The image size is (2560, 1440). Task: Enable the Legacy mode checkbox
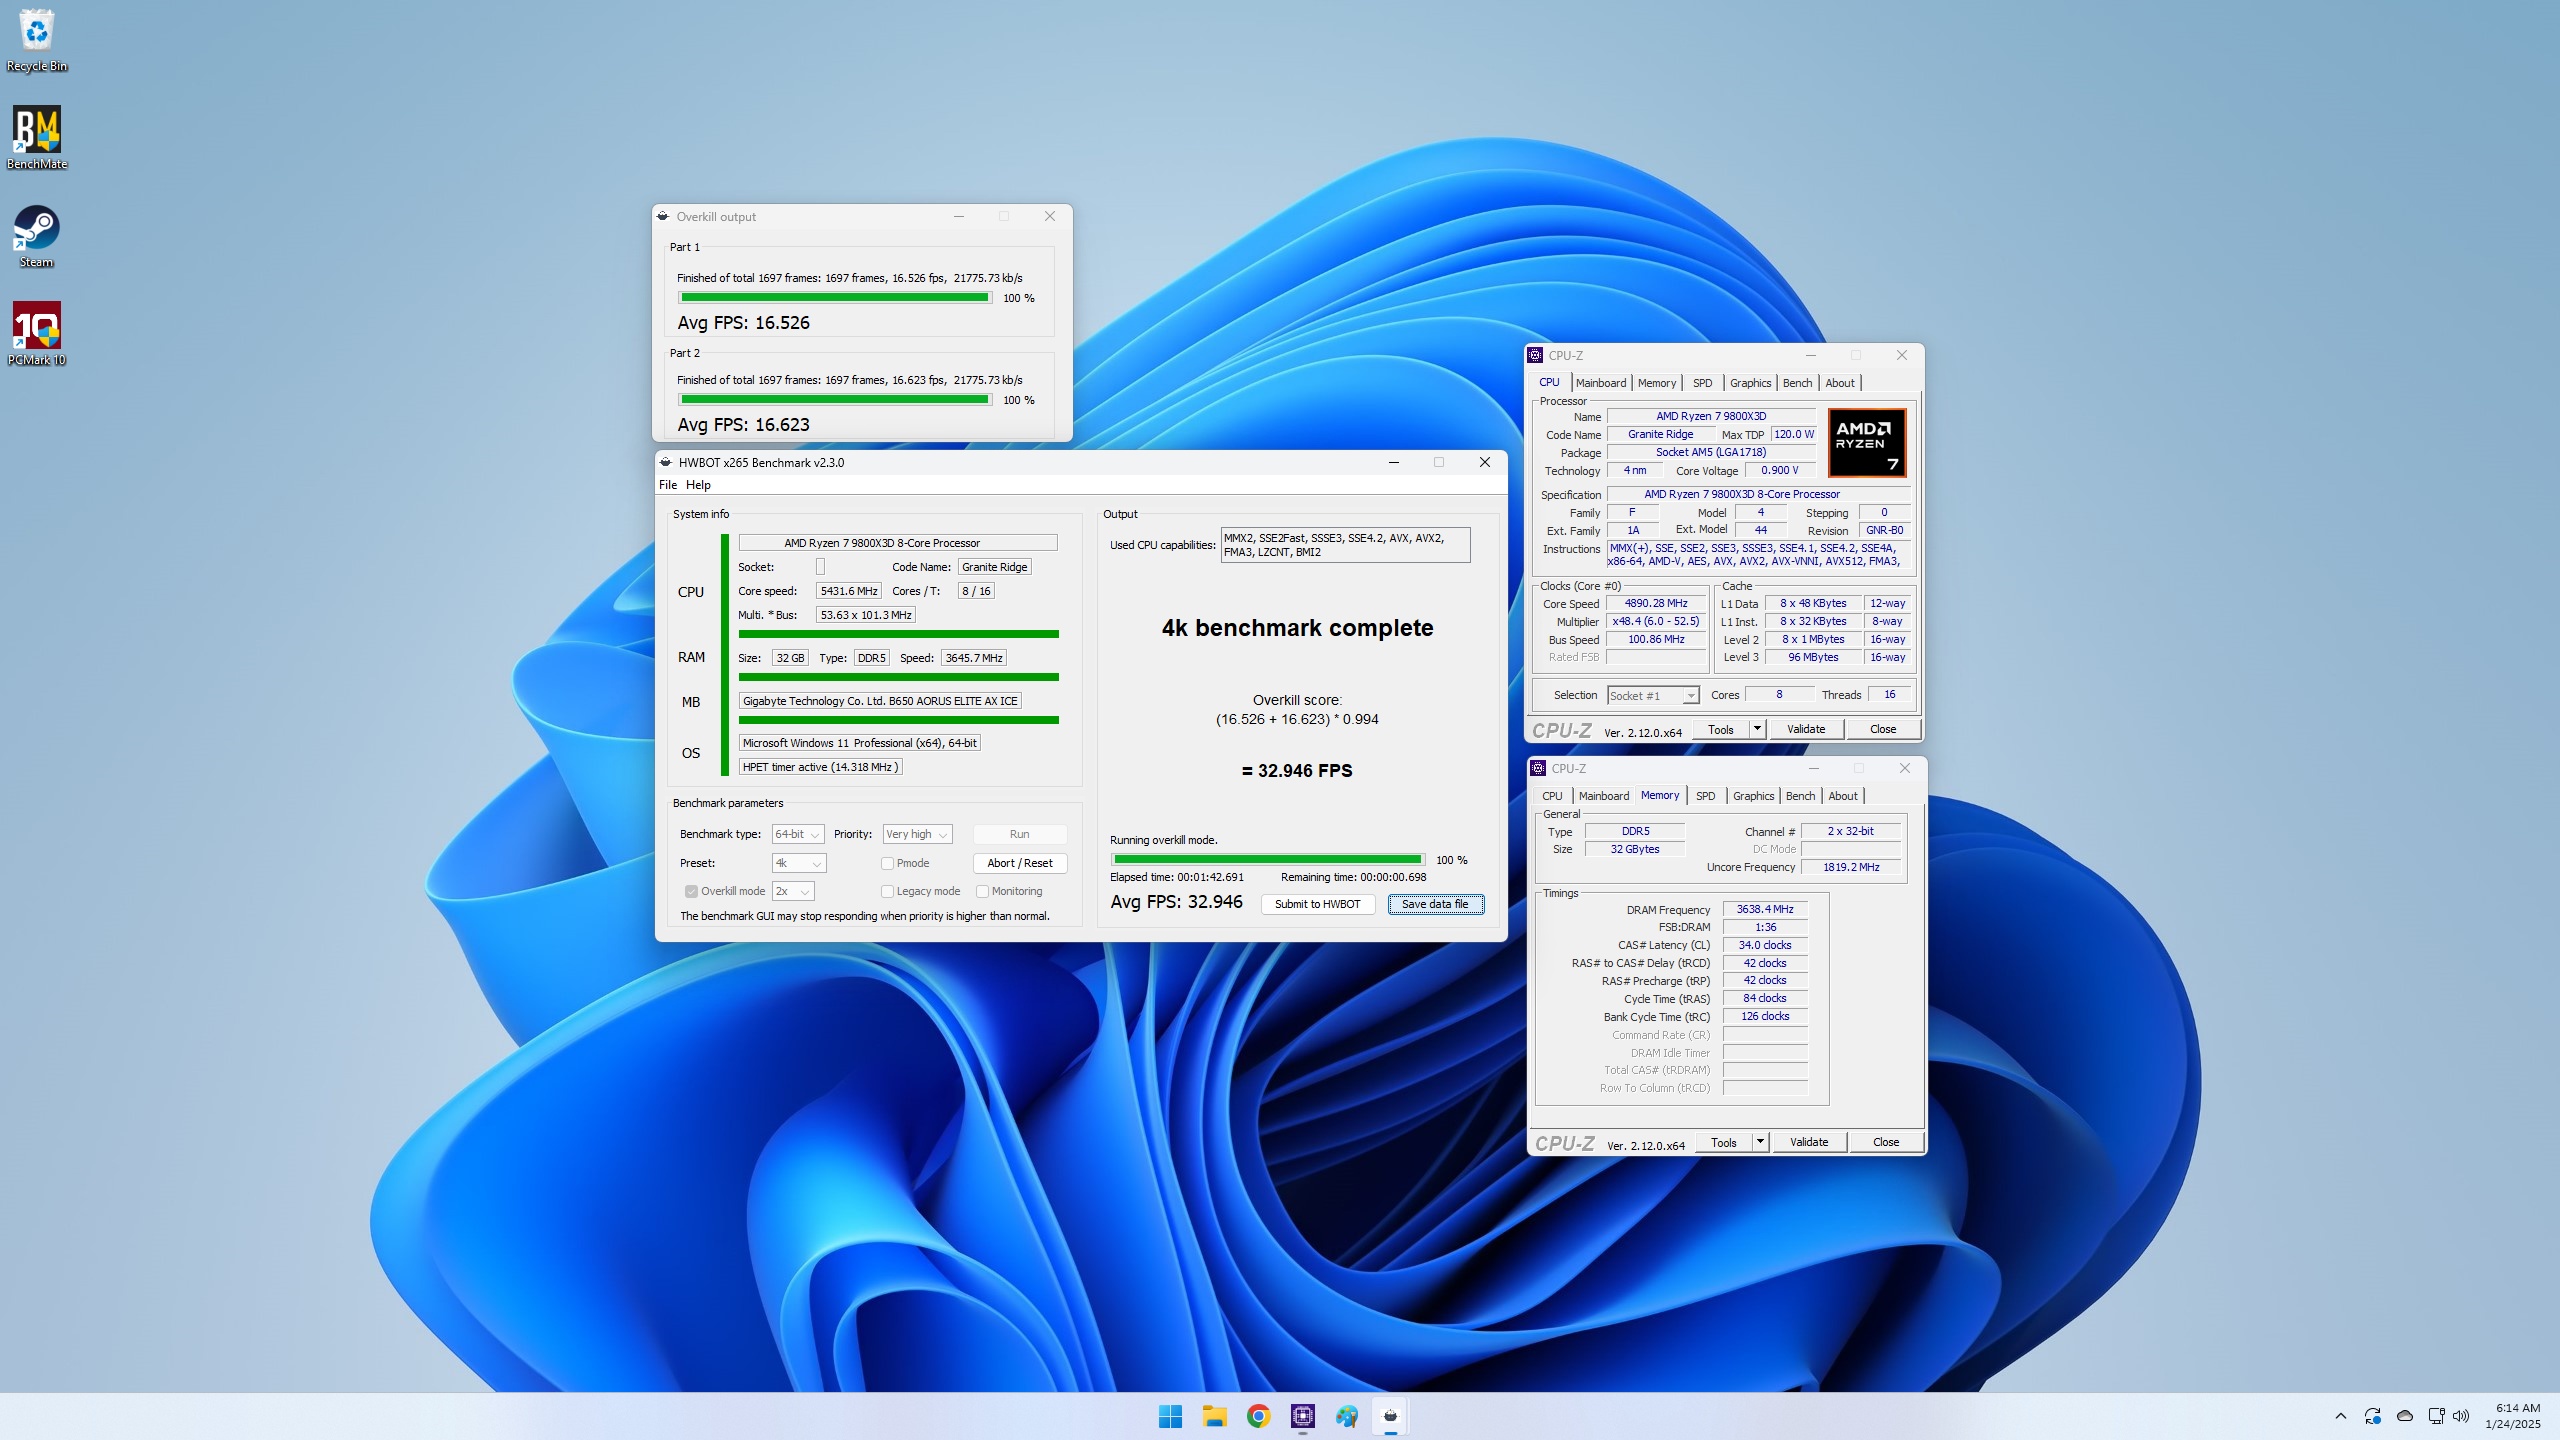click(887, 891)
